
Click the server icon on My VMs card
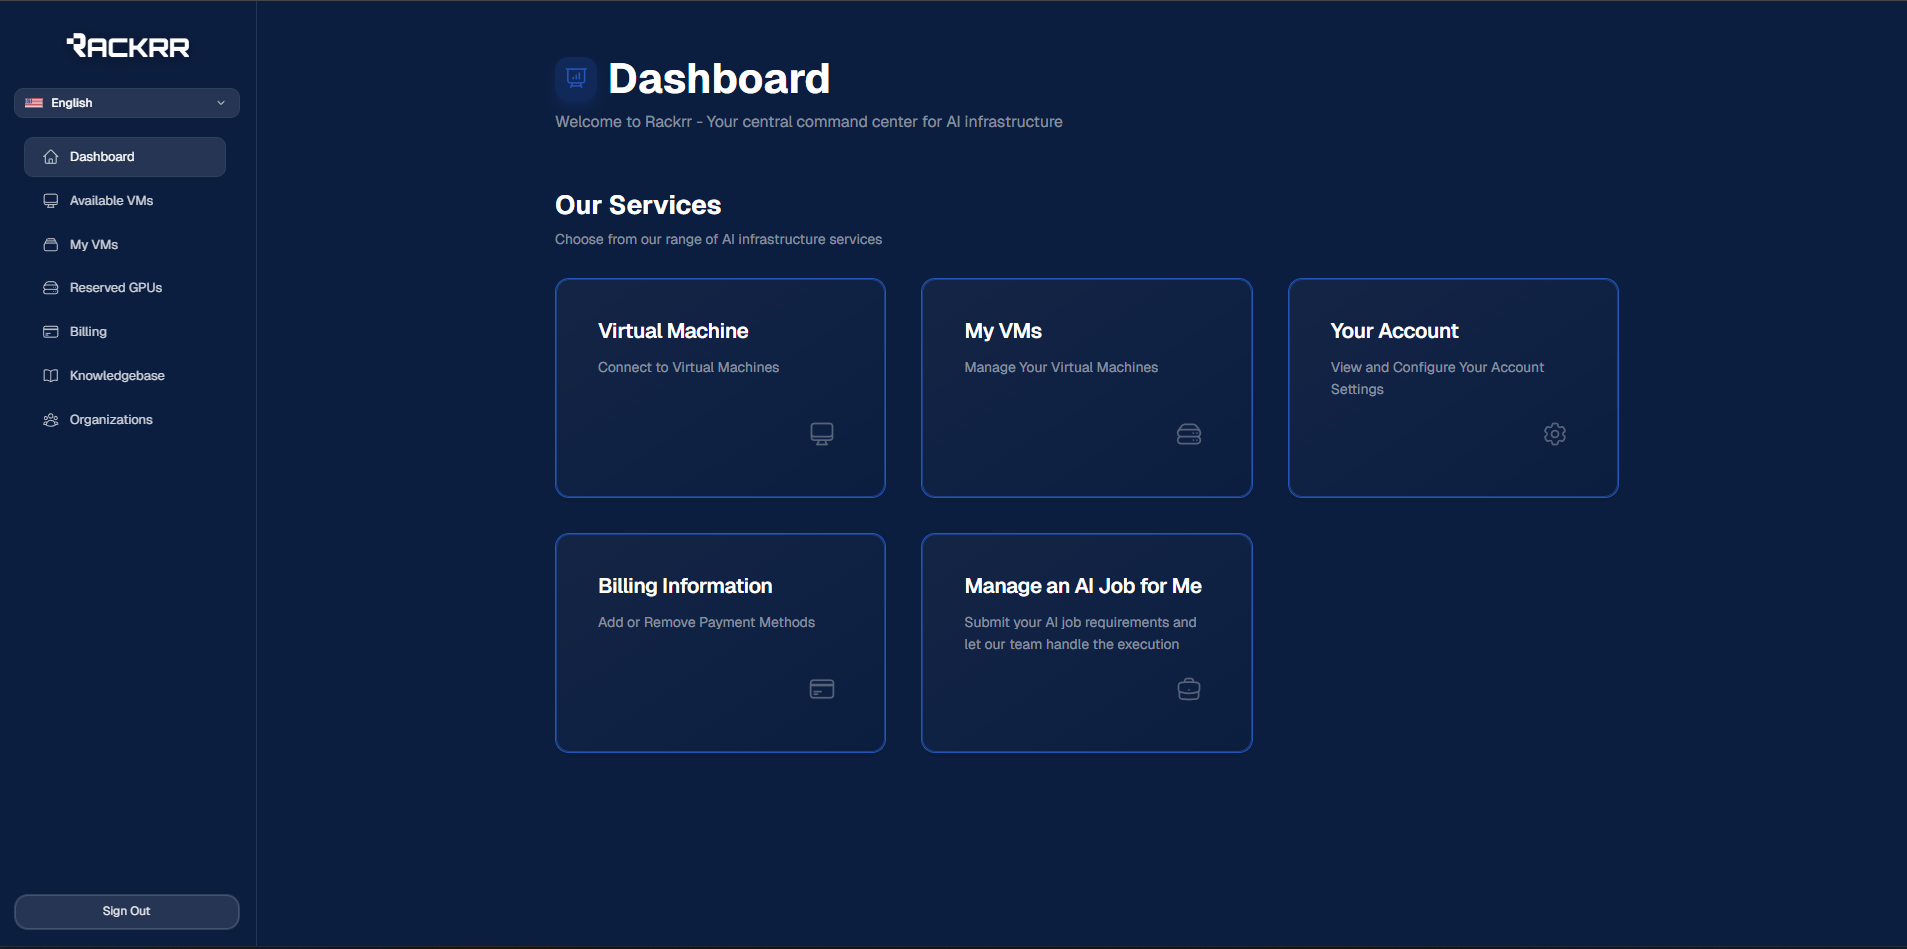click(1187, 433)
